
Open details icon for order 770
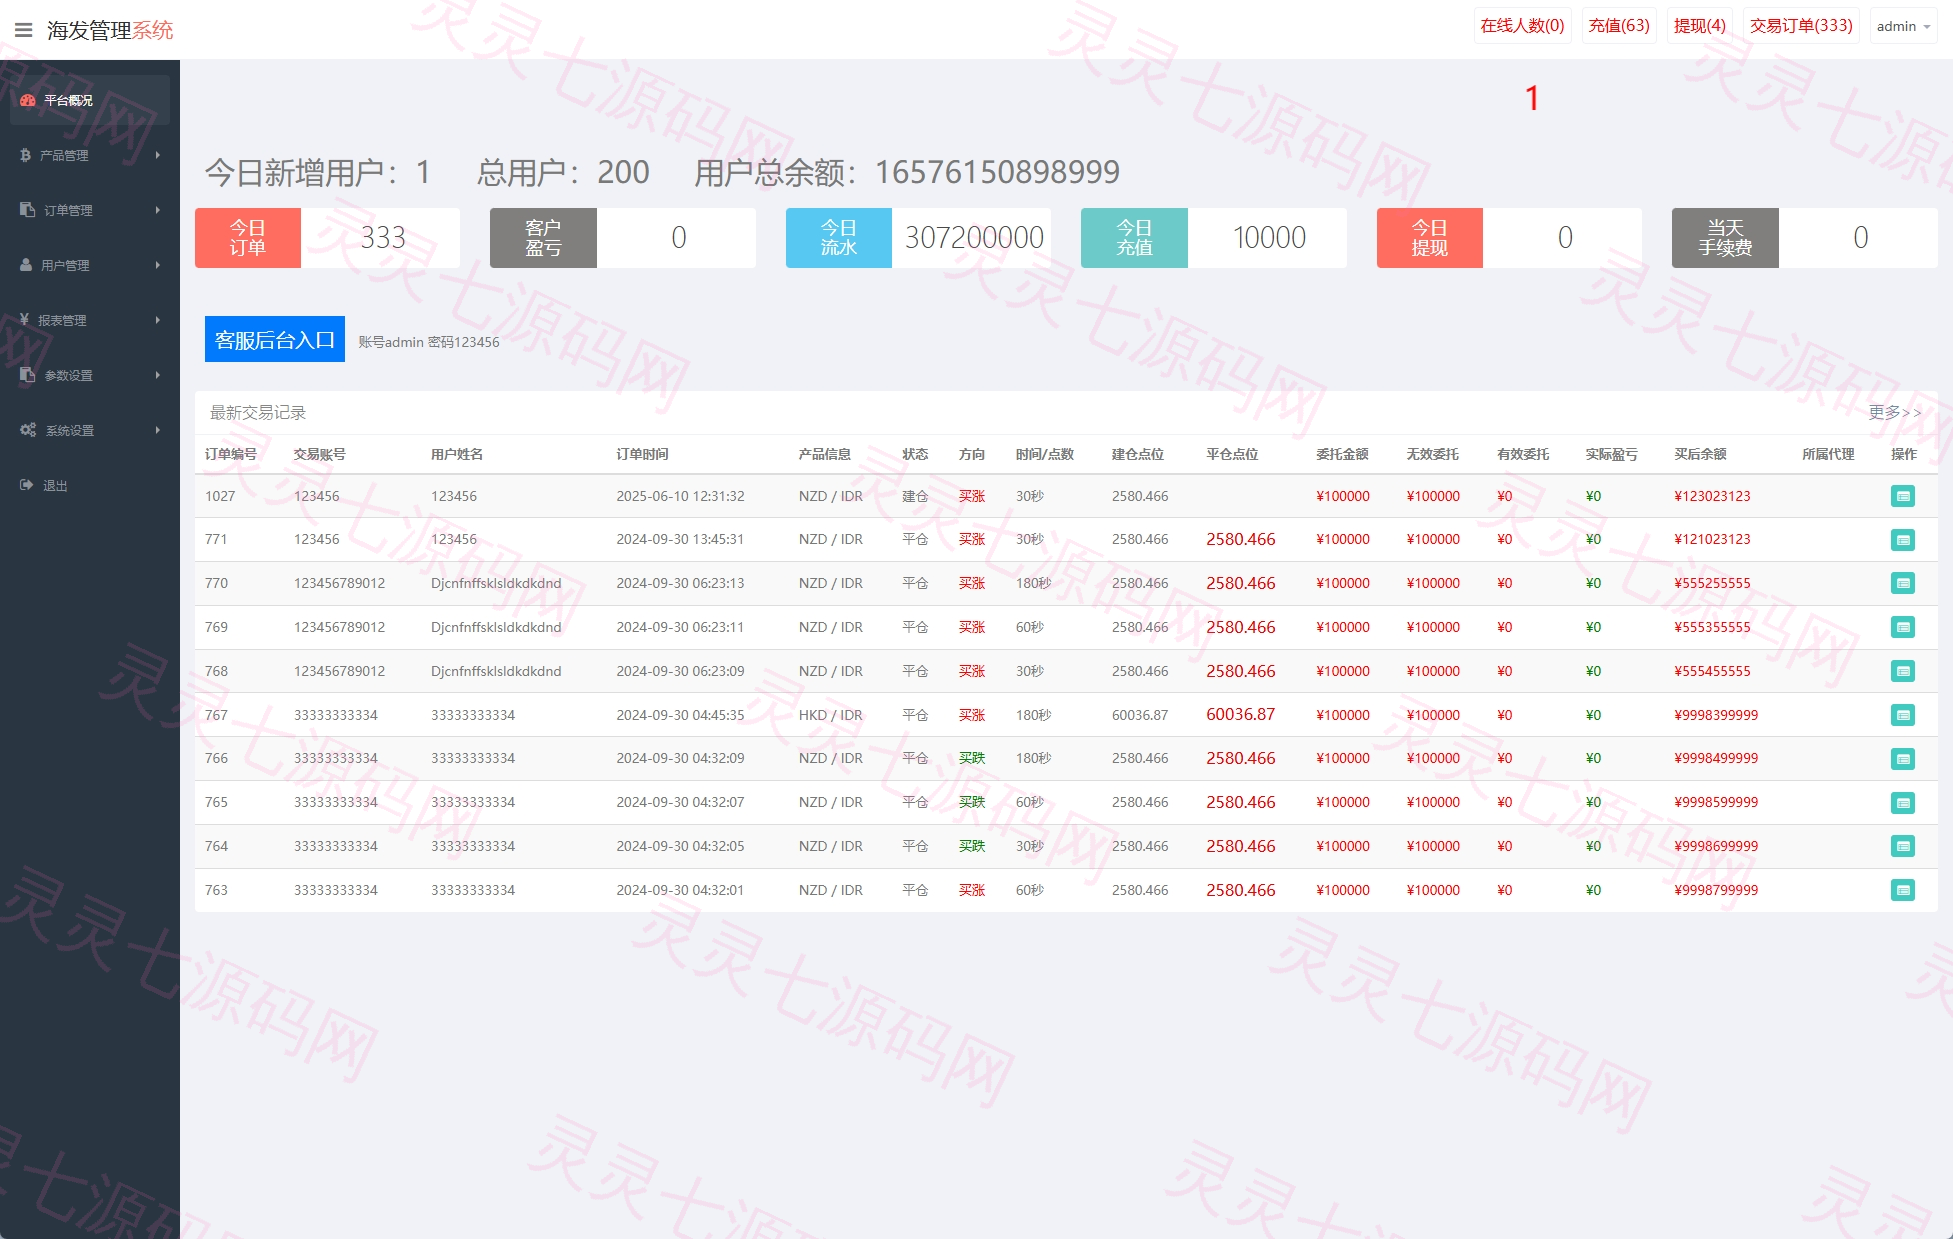(1902, 583)
